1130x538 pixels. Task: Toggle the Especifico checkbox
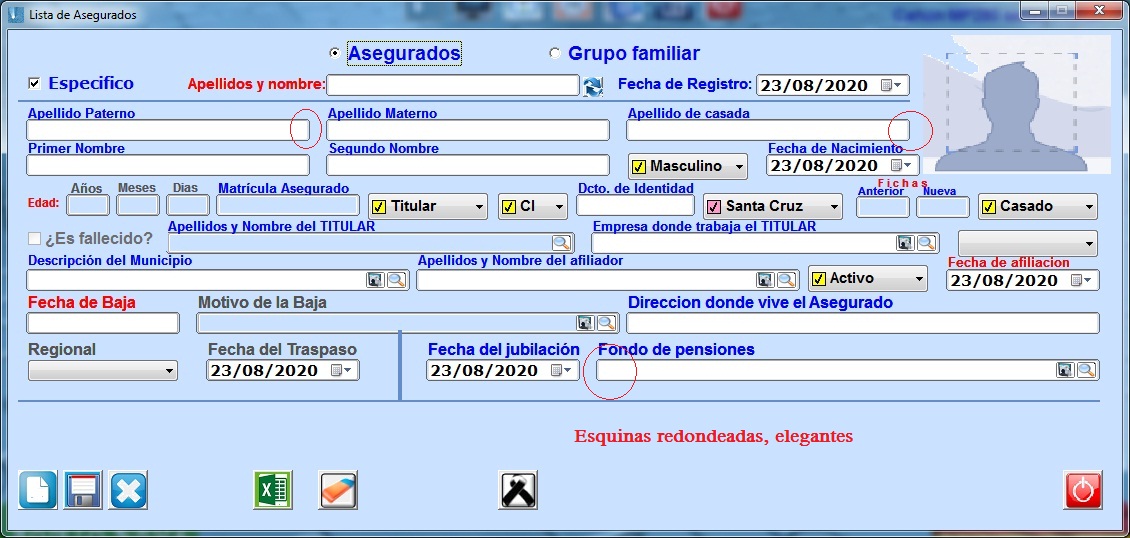click(x=34, y=84)
